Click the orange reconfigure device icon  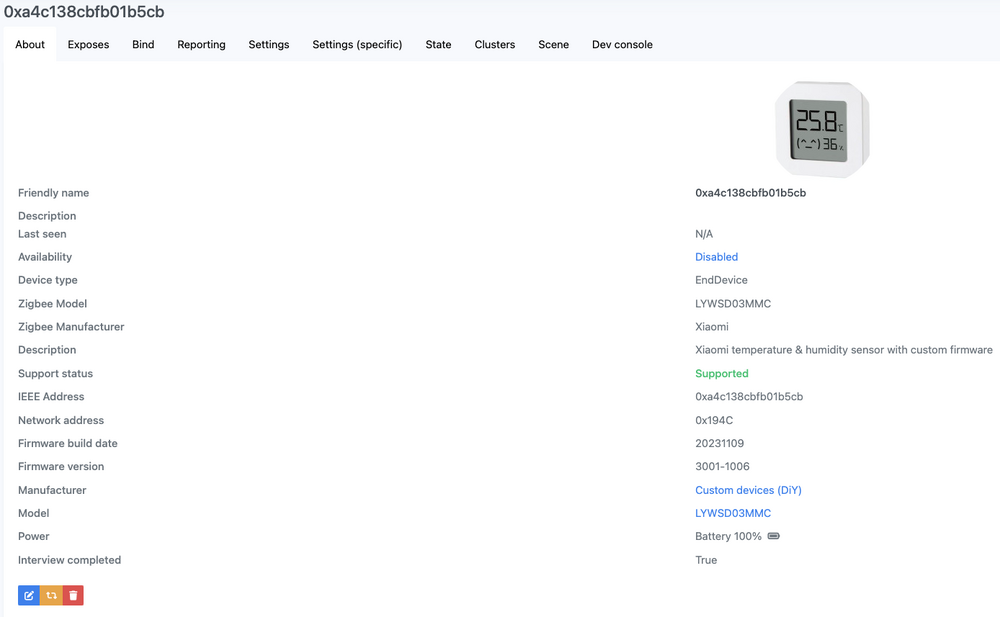51,596
